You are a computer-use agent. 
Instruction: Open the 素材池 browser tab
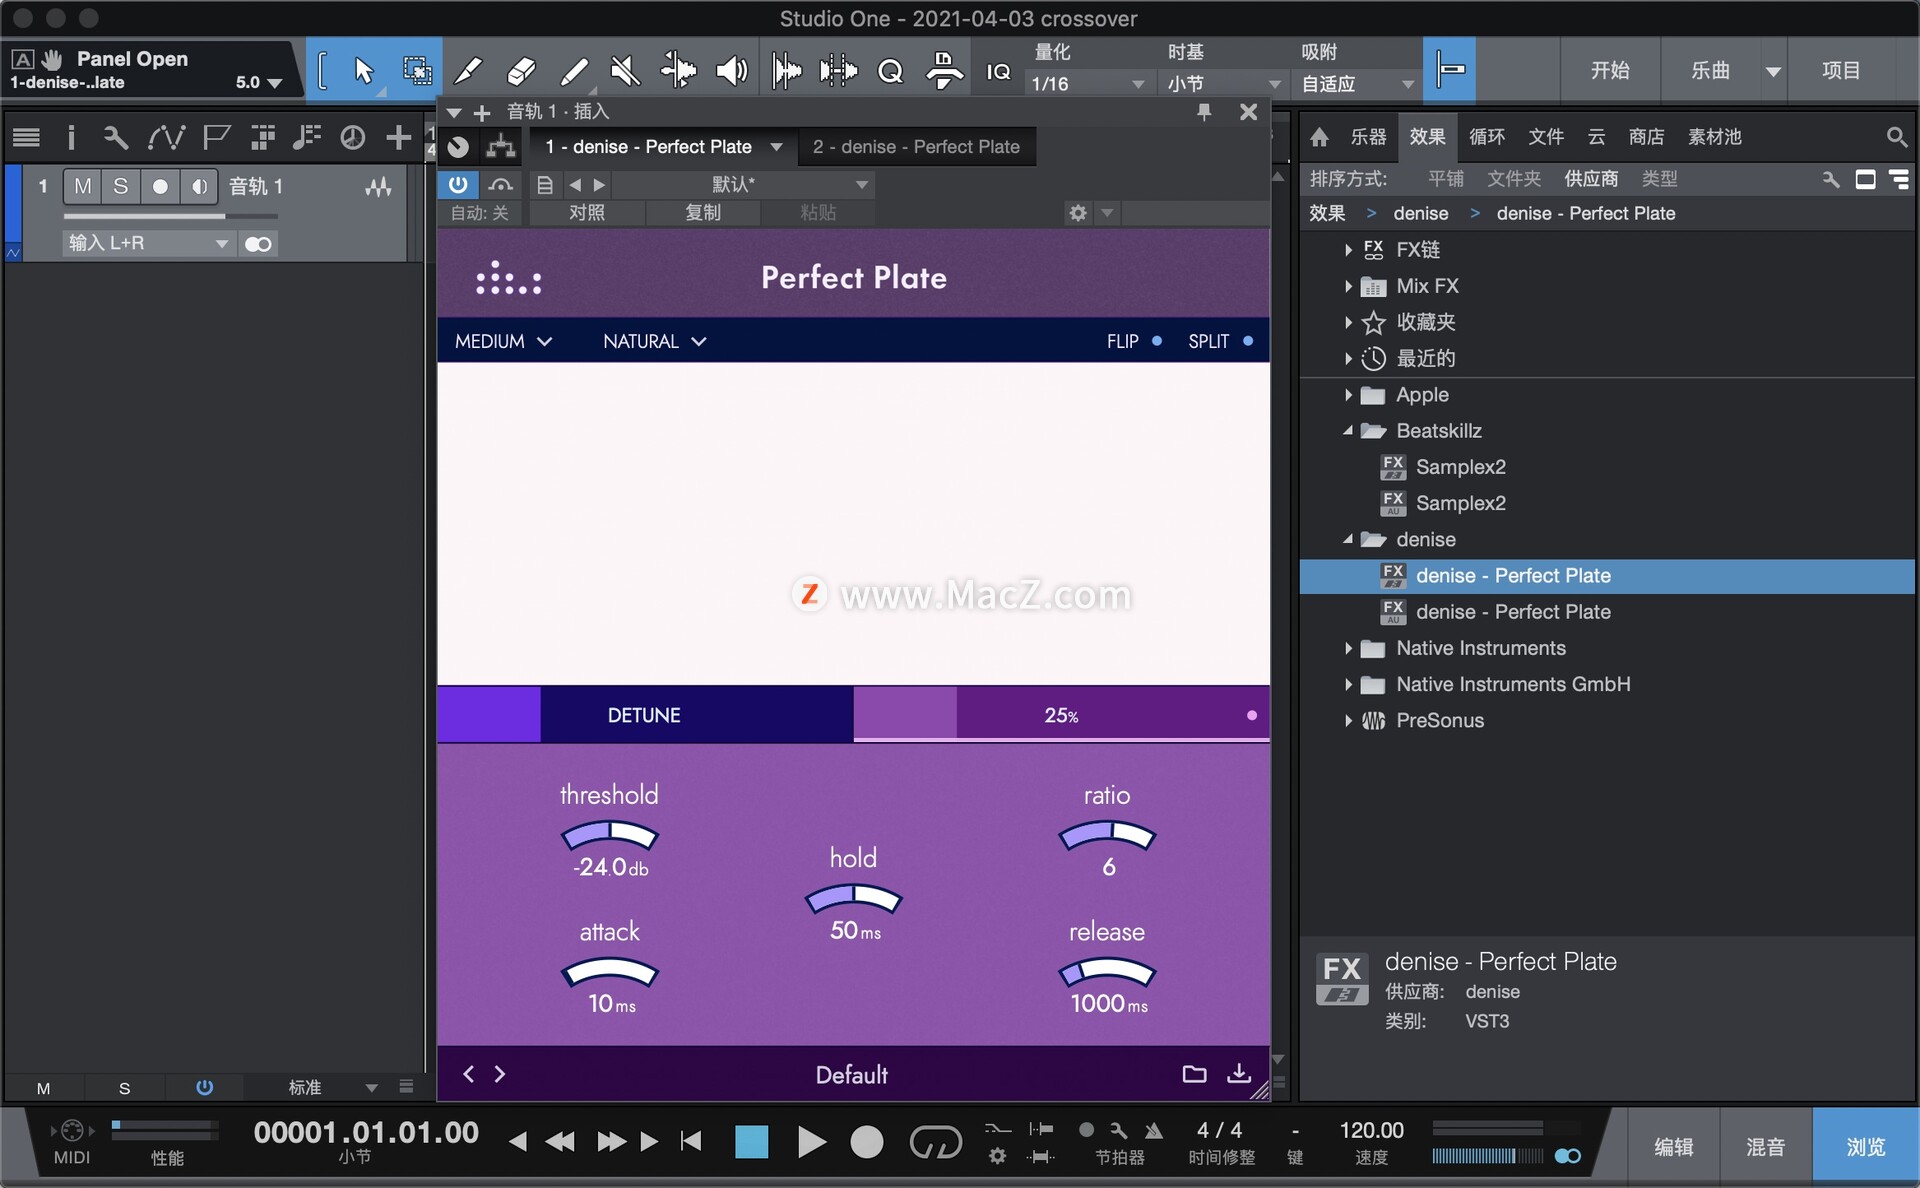pos(1714,137)
